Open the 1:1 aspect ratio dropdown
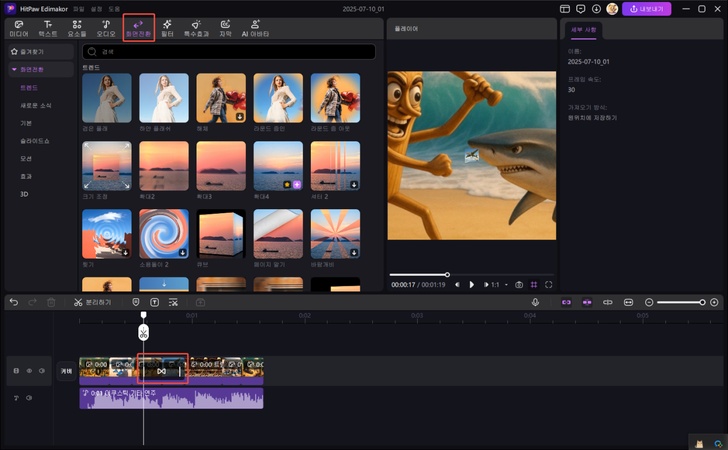This screenshot has height=450, width=728. pos(500,285)
